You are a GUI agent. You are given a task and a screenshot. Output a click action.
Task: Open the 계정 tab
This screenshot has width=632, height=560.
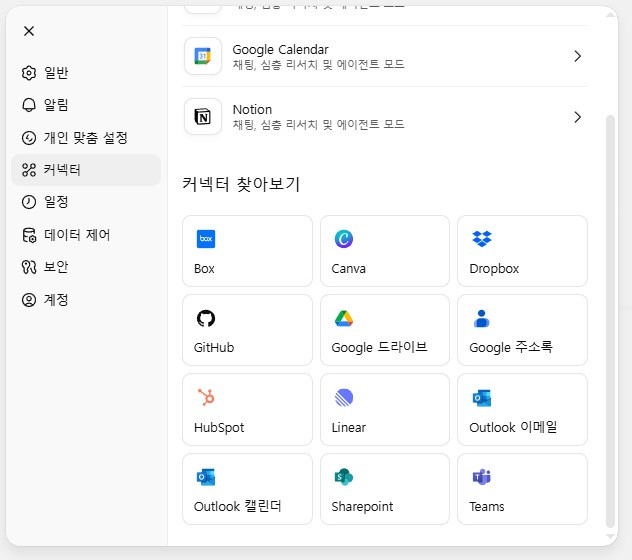85,300
